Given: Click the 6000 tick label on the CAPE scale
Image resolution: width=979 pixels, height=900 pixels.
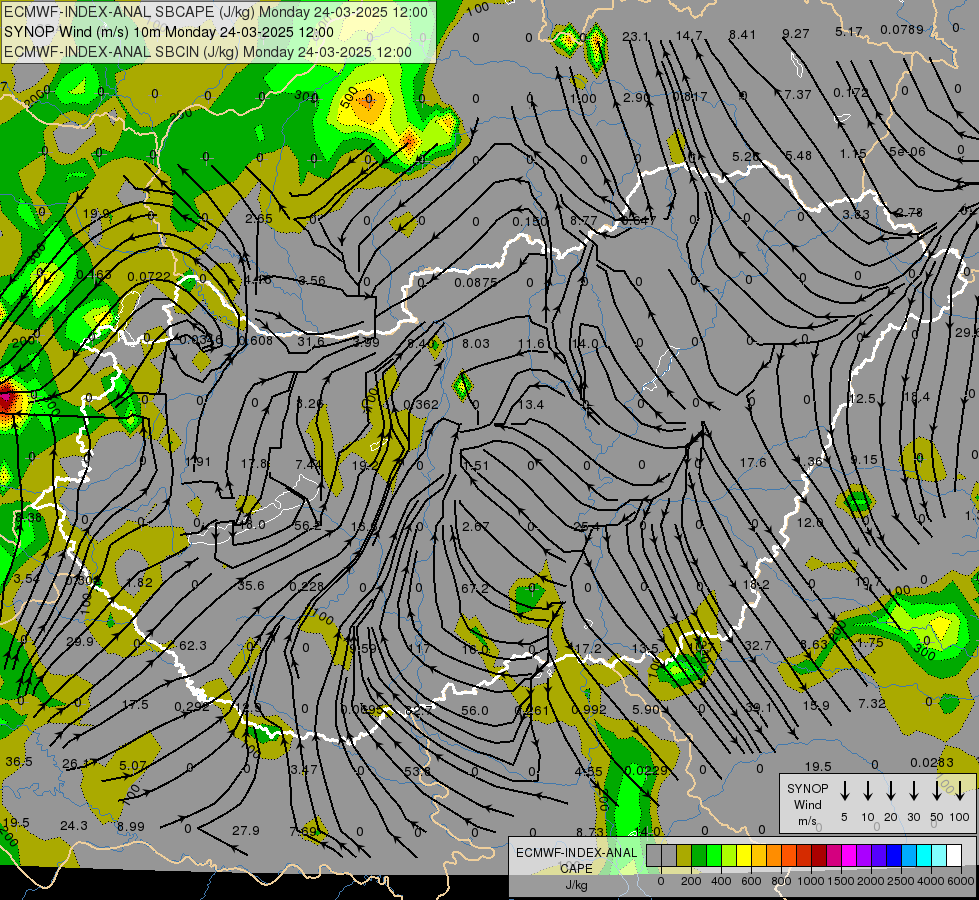Looking at the screenshot, I should (961, 881).
